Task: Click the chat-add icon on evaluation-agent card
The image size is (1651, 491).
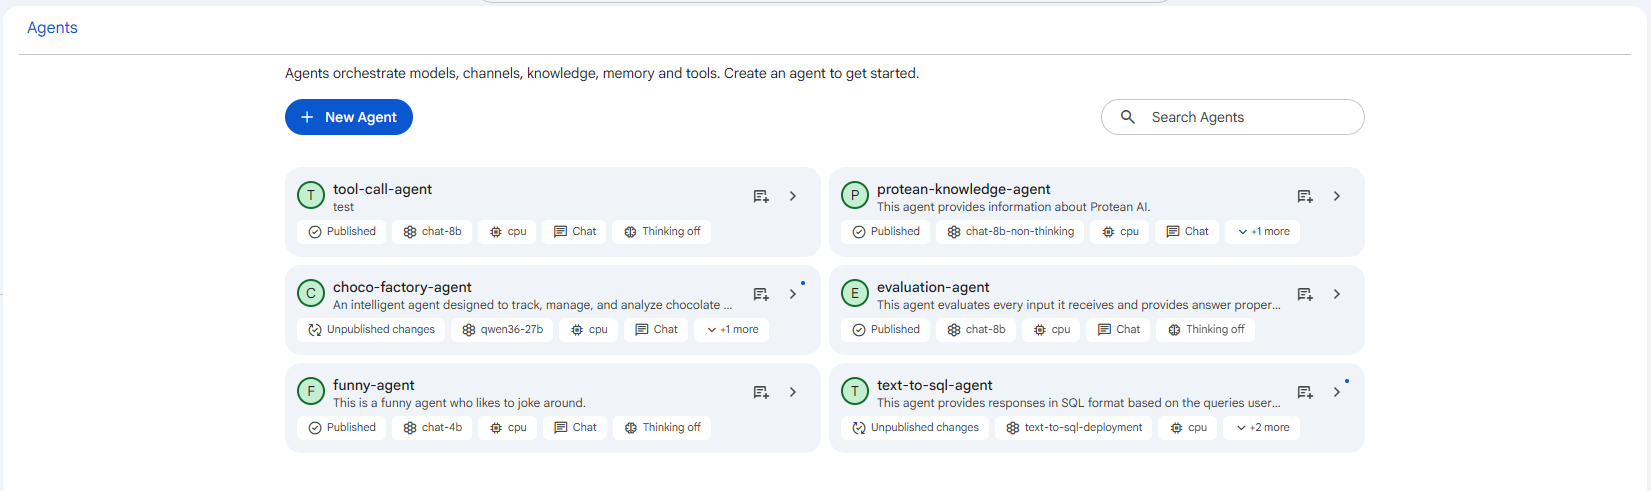Action: tap(1305, 295)
